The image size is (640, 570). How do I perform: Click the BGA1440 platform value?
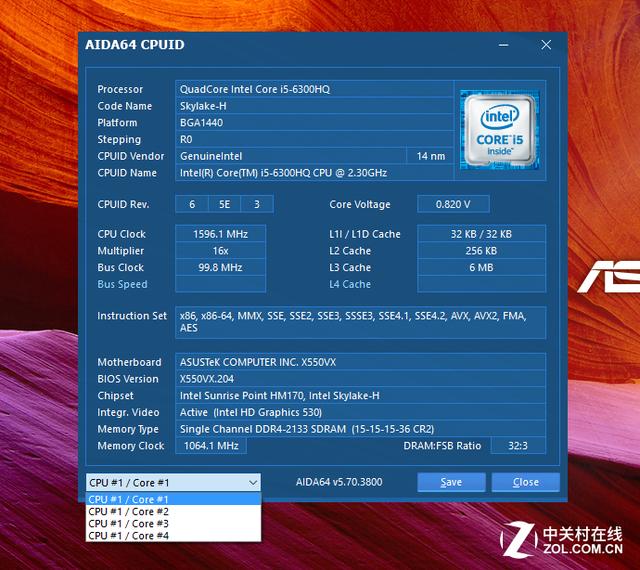314,122
